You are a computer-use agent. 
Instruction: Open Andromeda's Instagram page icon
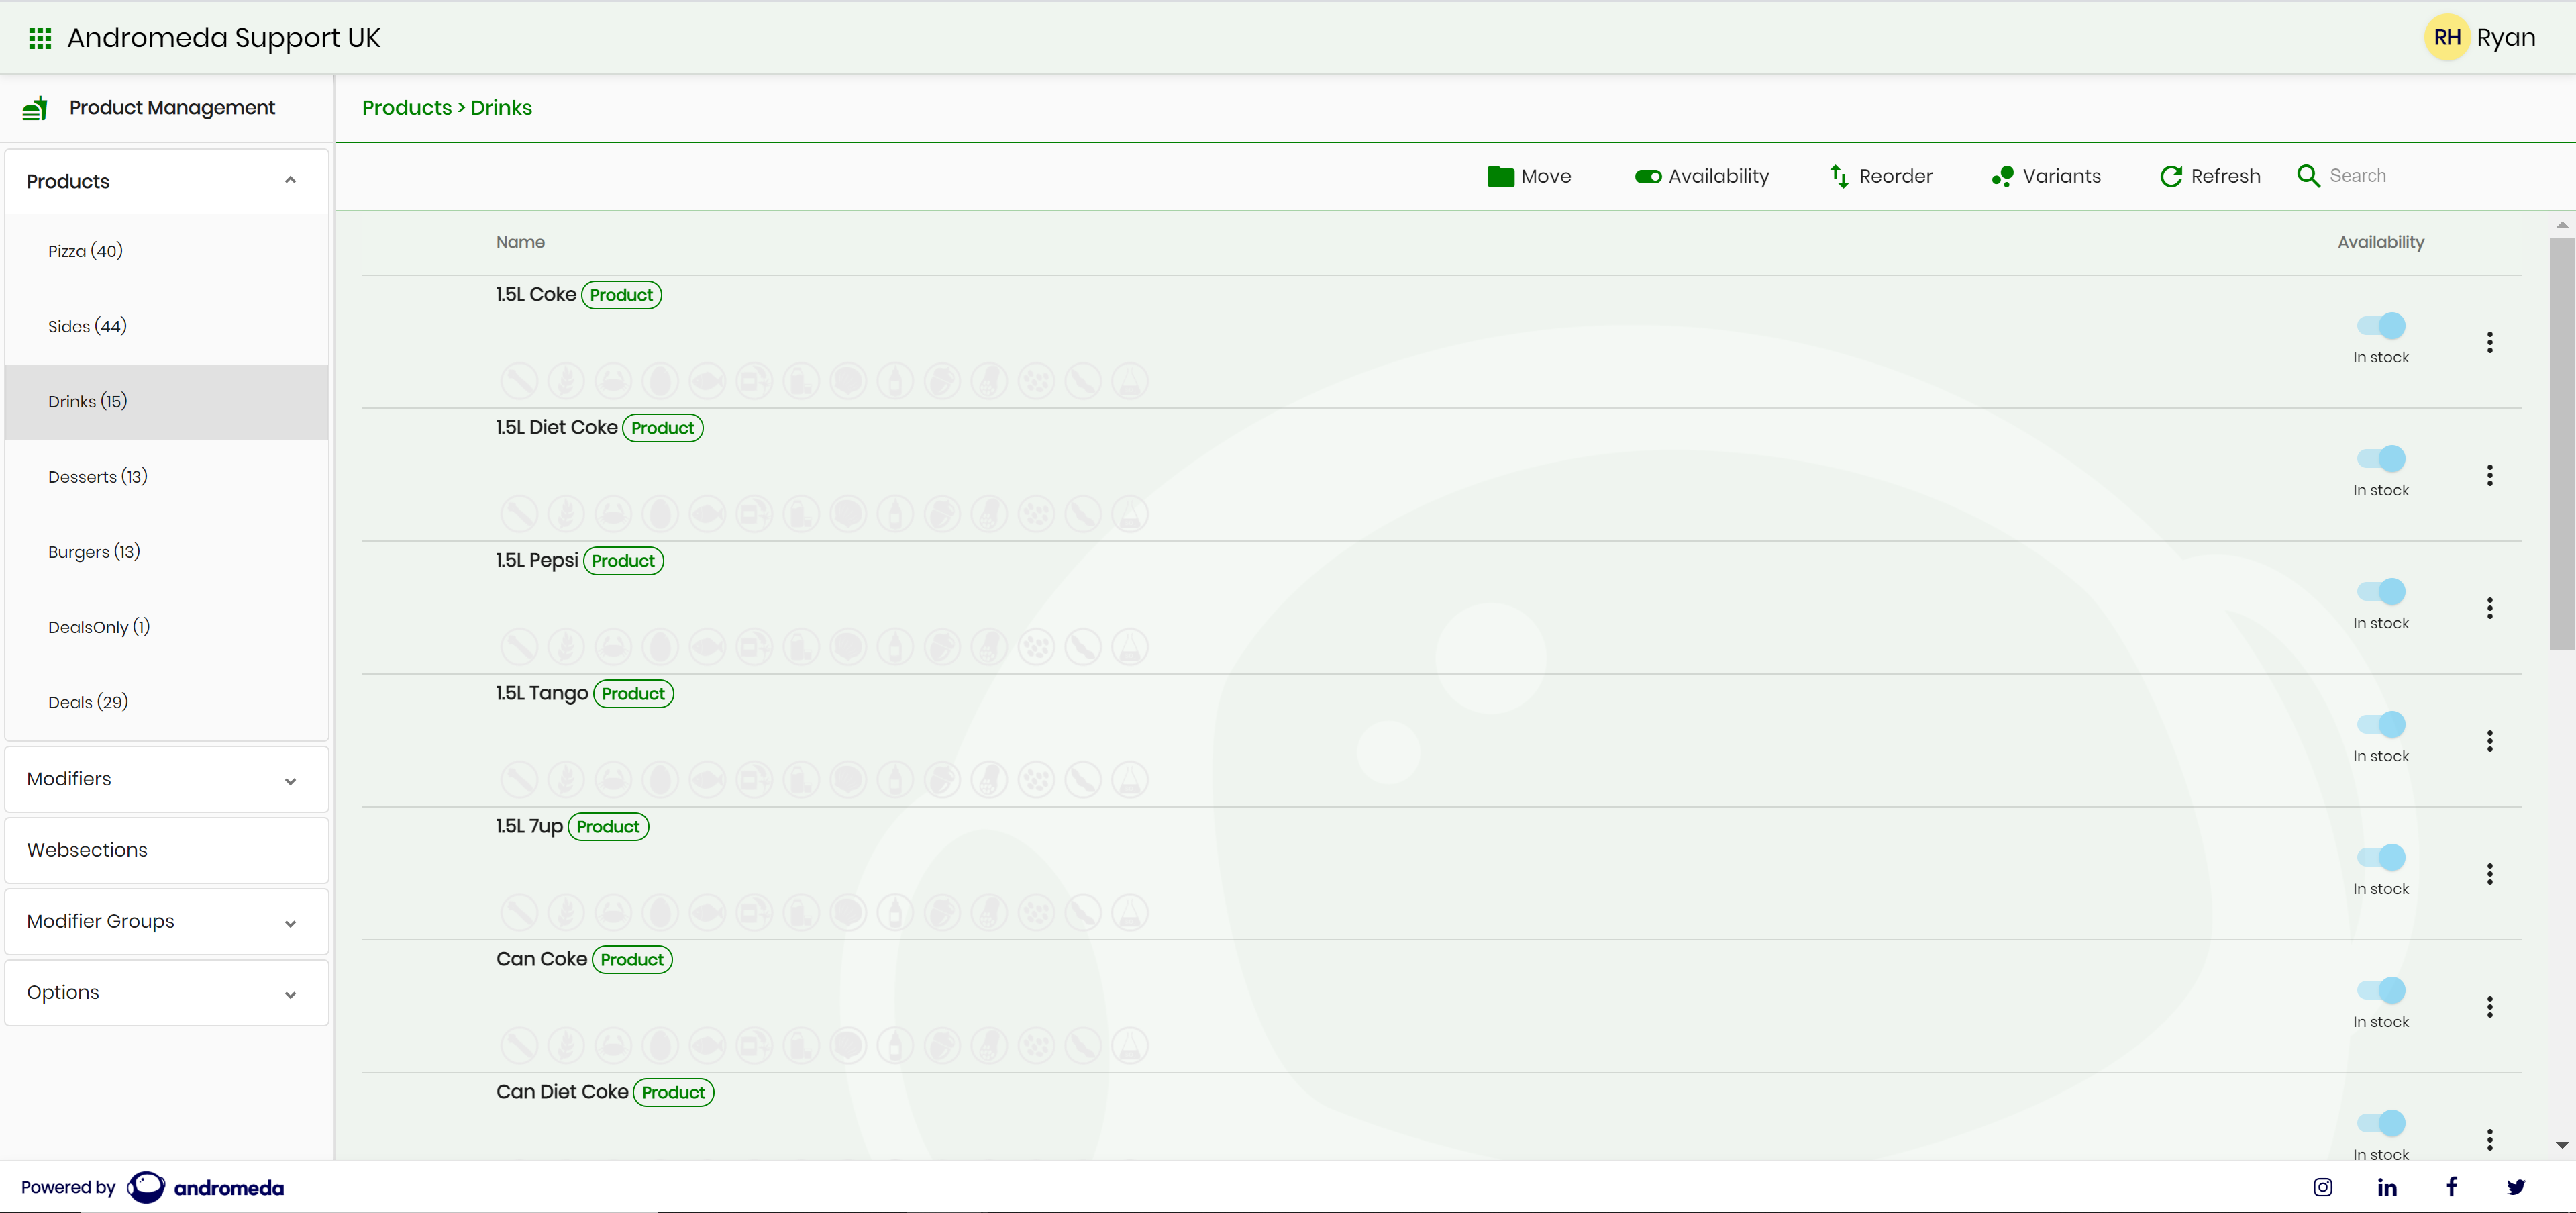click(x=2323, y=1187)
